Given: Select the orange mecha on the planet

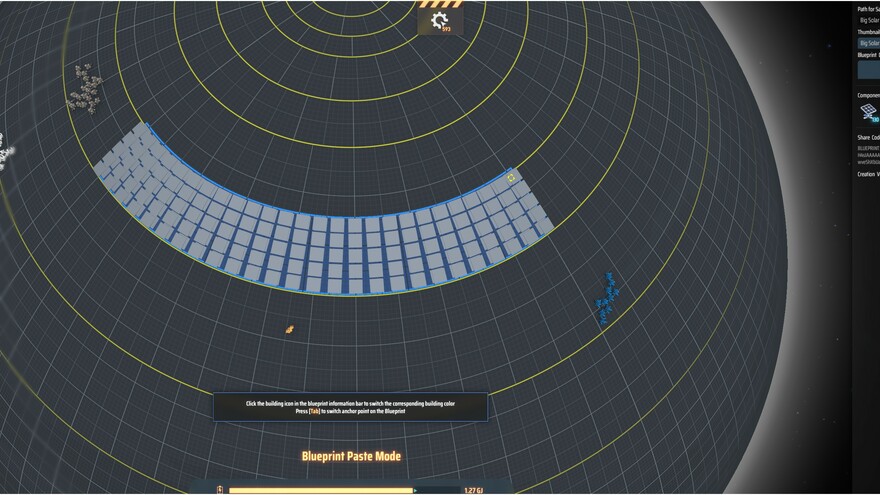Looking at the screenshot, I should pyautogui.click(x=290, y=328).
